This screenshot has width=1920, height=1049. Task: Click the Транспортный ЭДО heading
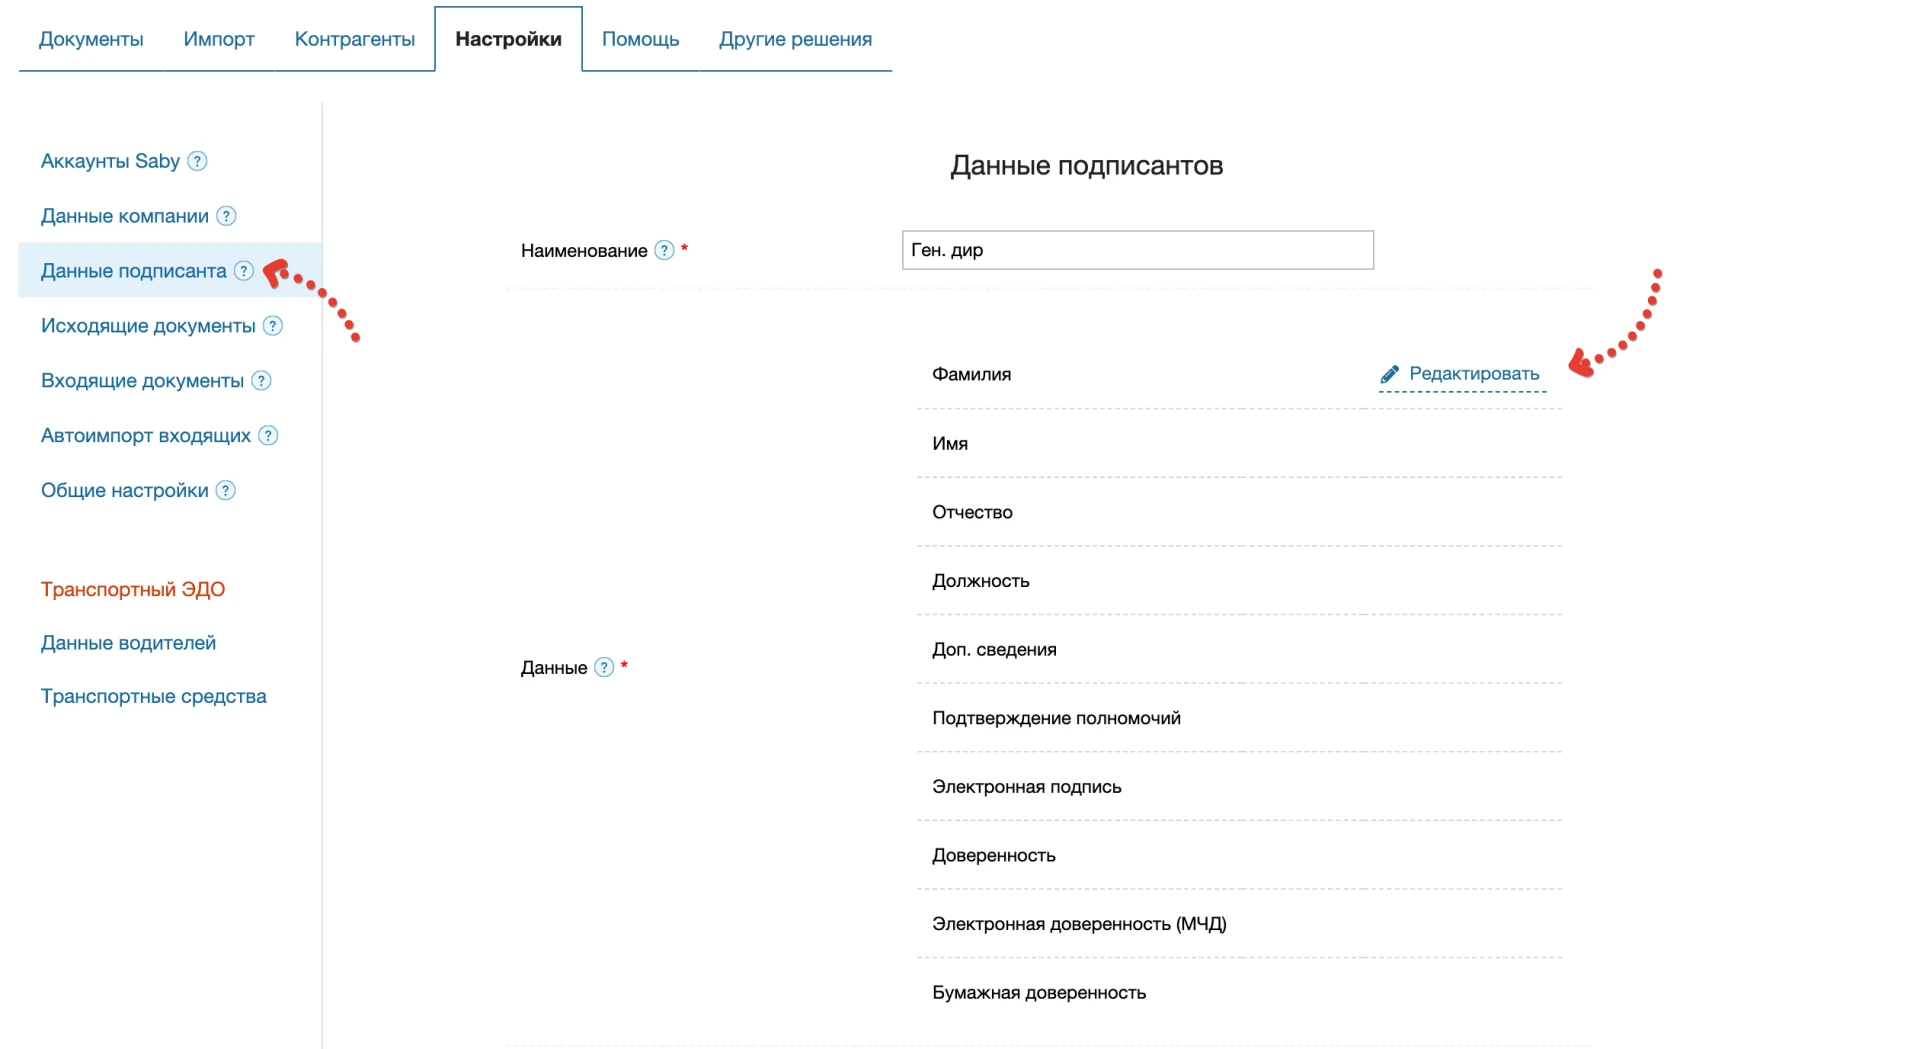pyautogui.click(x=133, y=589)
